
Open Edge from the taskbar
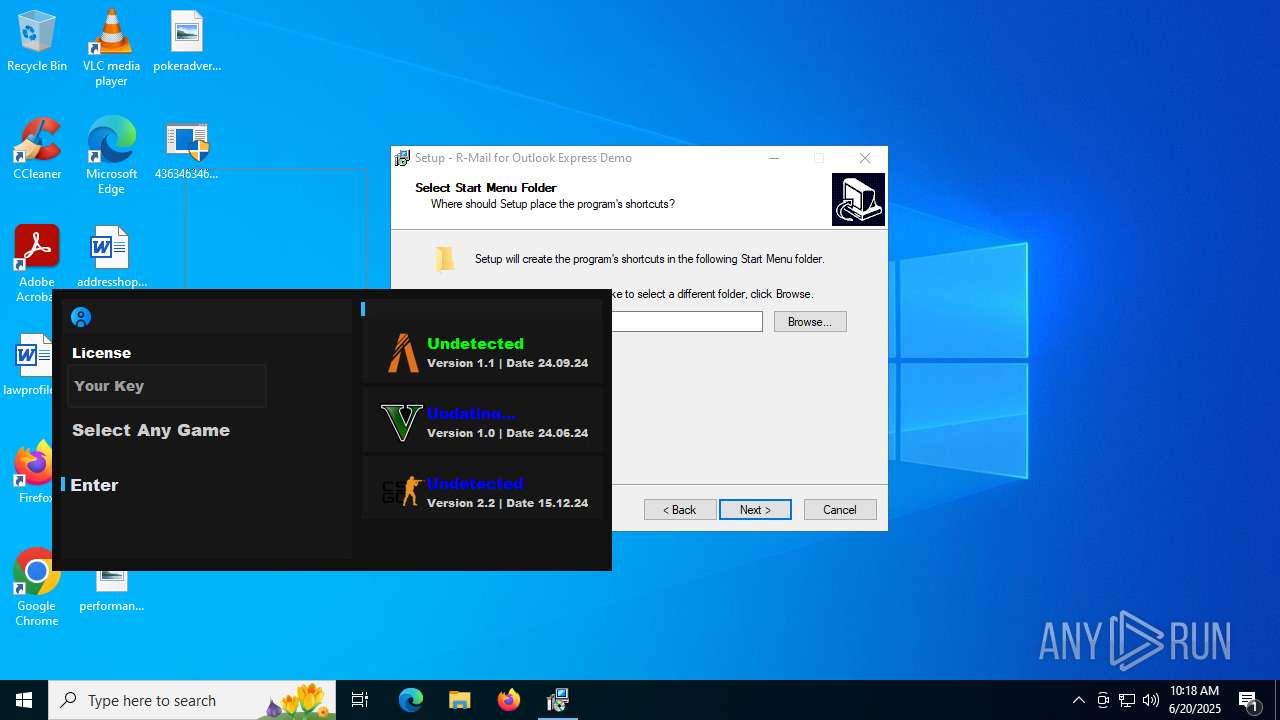[411, 700]
